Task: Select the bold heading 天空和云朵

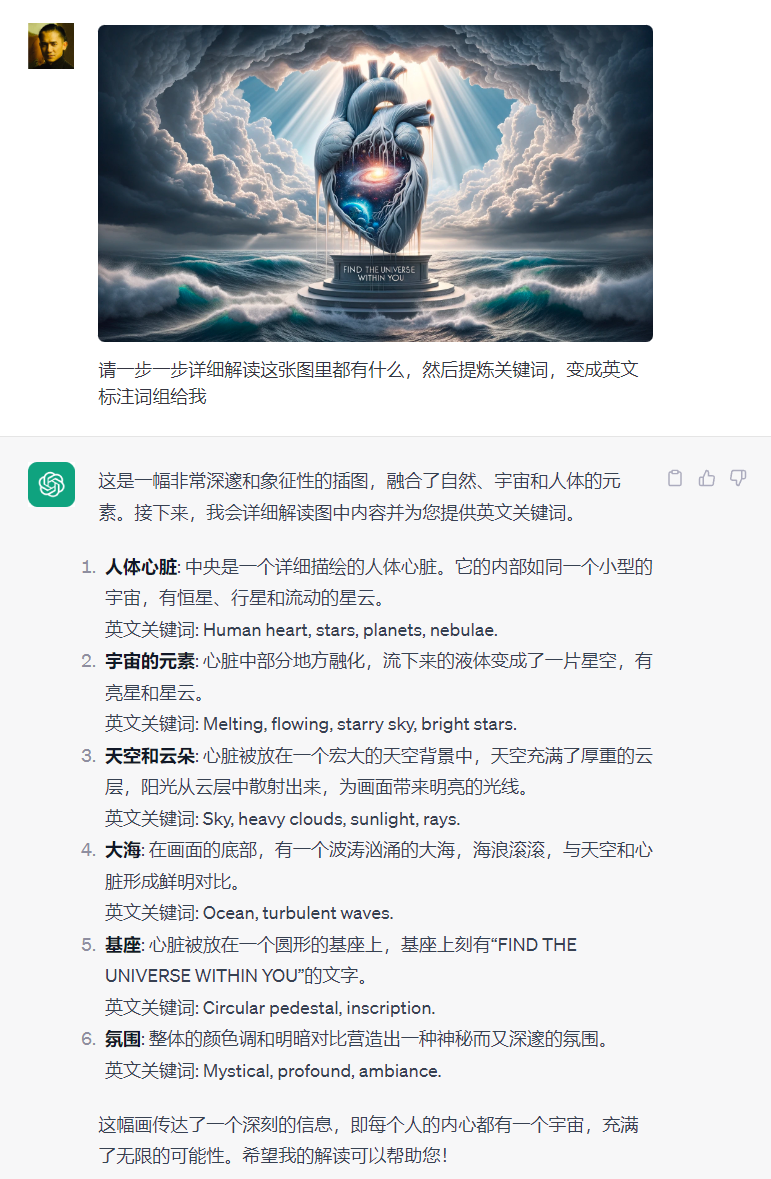Action: click(x=150, y=756)
